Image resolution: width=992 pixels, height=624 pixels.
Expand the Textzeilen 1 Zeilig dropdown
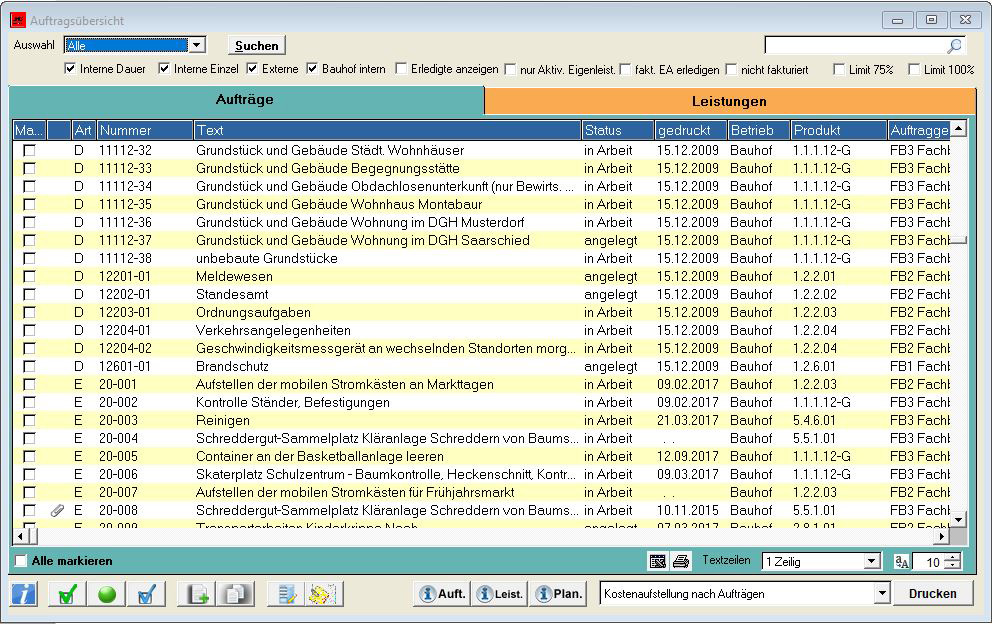click(x=871, y=562)
